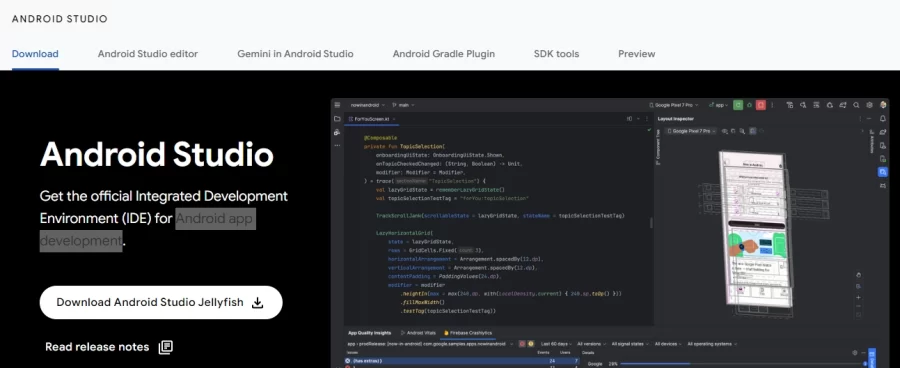Select ForYouScreen.kt editor tab

coord(371,119)
